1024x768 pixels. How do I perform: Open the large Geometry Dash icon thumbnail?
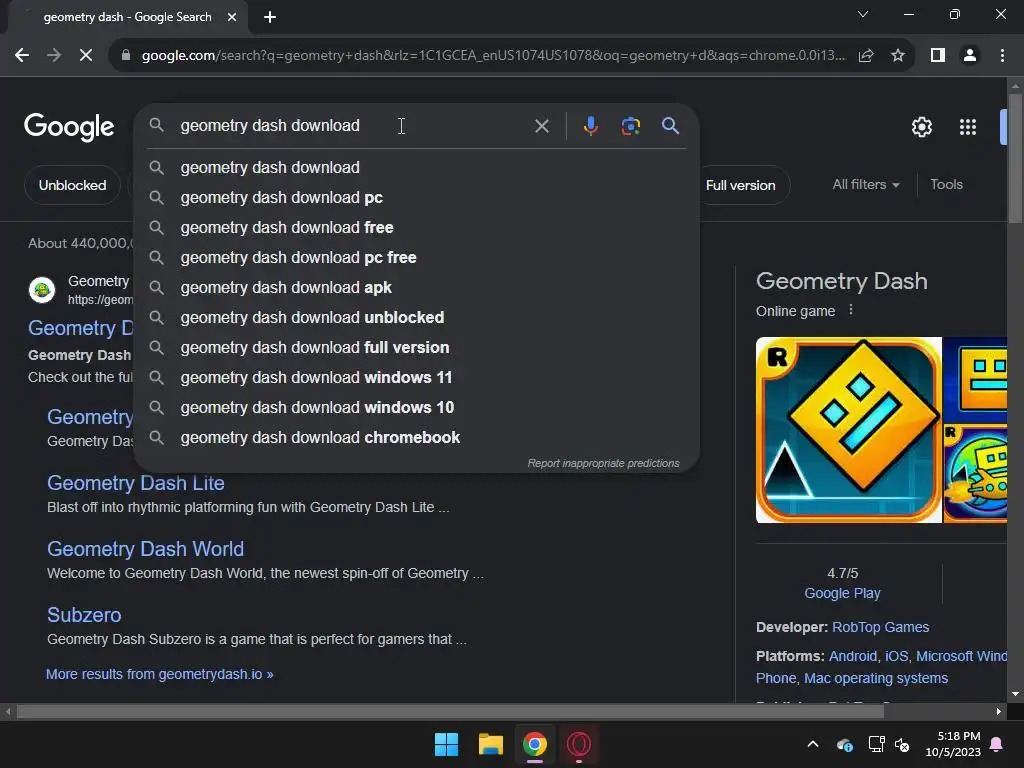pyautogui.click(x=848, y=430)
